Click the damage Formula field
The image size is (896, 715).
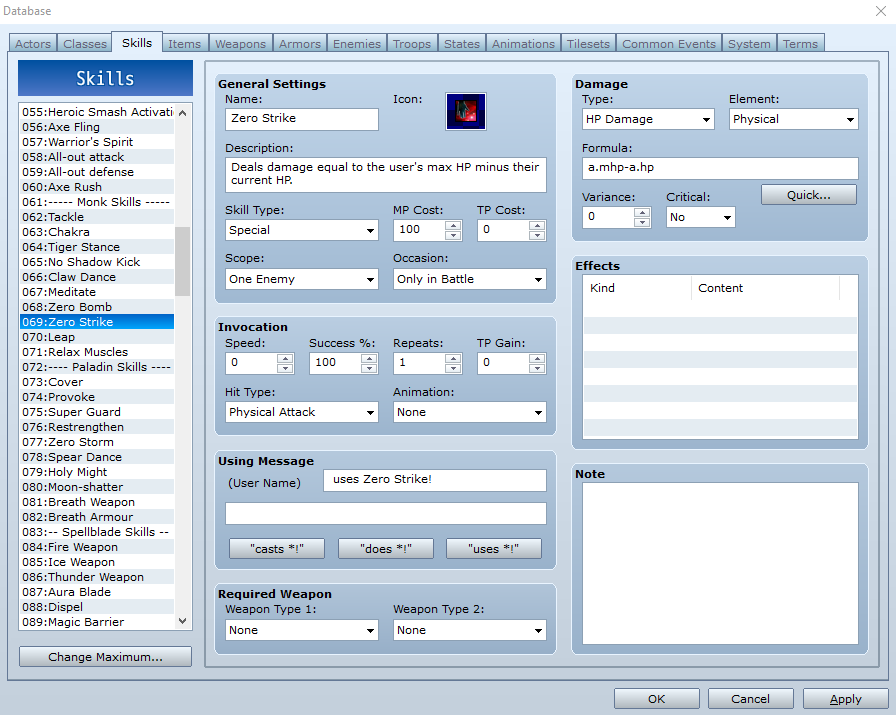tap(720, 168)
